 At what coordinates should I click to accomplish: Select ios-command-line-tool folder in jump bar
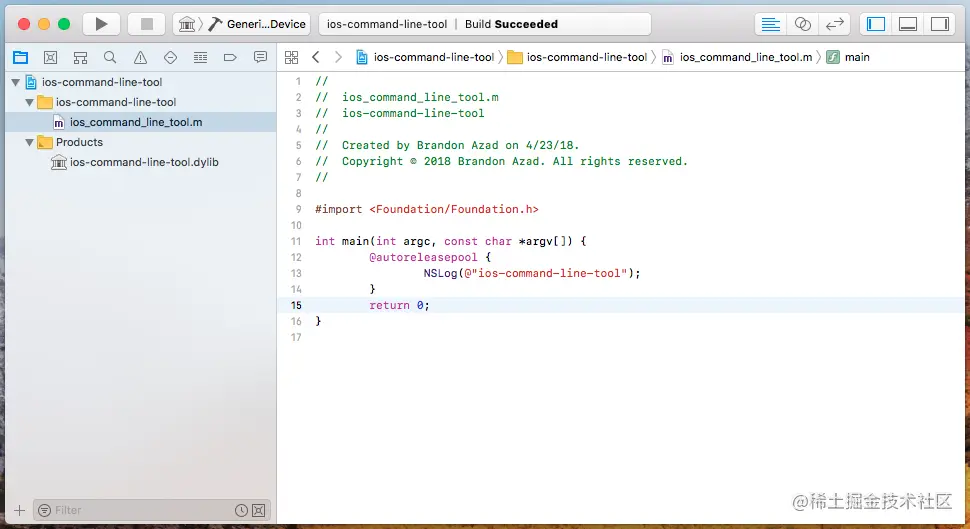point(577,57)
